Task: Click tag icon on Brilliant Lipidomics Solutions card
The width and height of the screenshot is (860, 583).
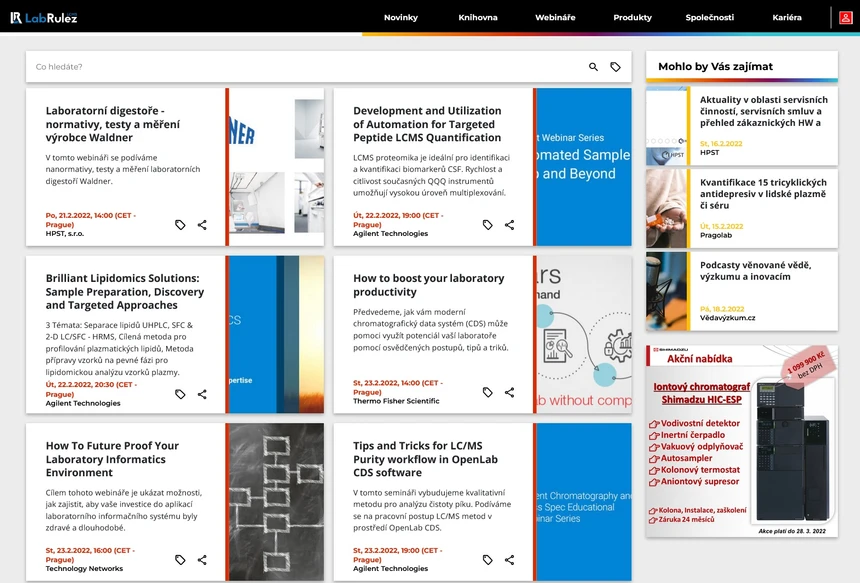Action: click(180, 394)
